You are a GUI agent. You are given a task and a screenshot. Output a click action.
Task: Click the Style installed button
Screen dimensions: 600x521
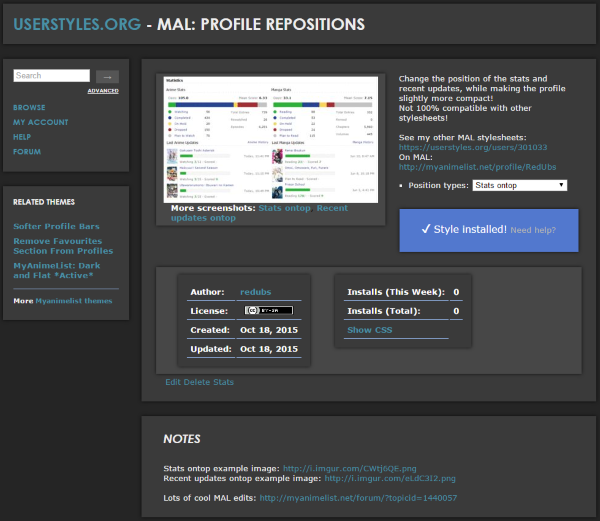click(489, 230)
